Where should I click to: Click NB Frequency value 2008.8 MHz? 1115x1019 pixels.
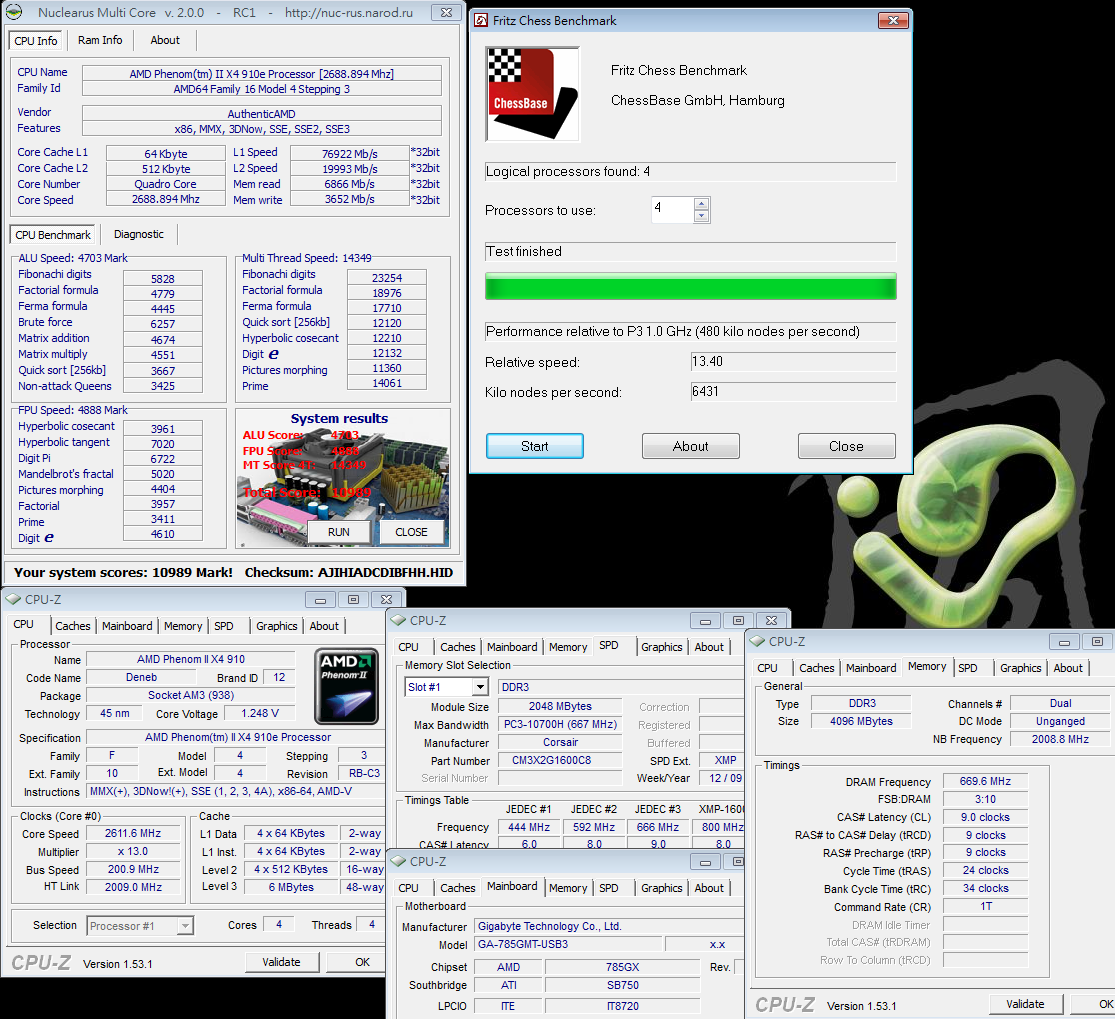pos(1060,739)
